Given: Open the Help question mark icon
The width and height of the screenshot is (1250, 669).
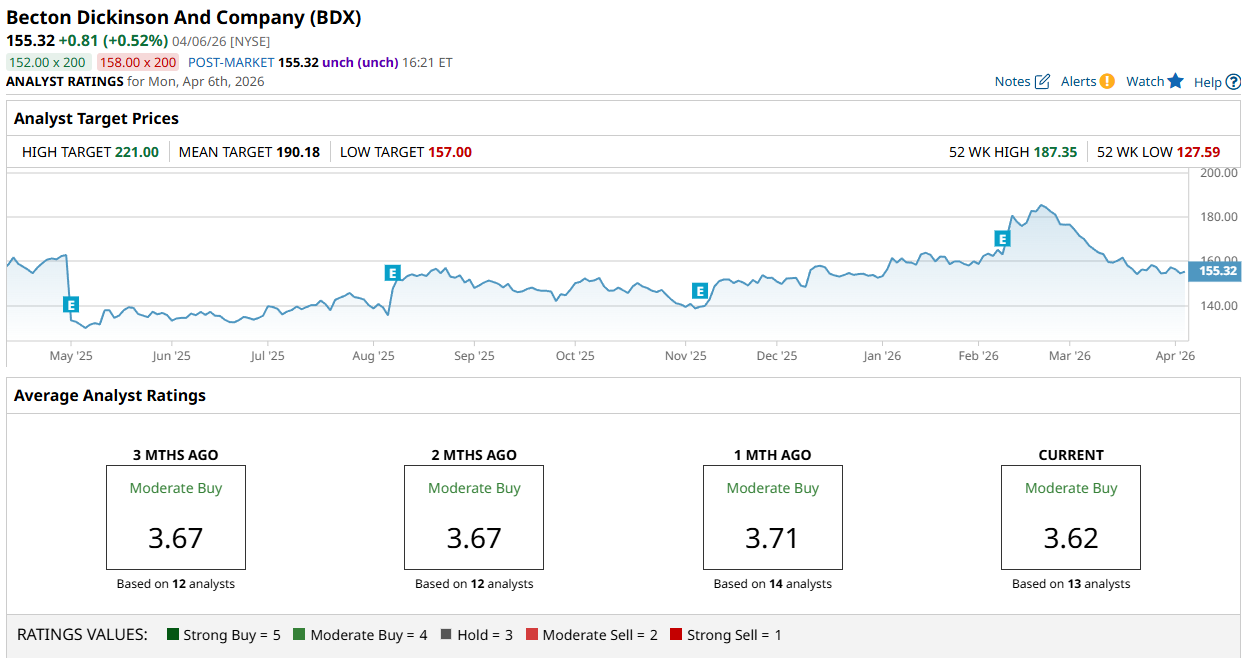Looking at the screenshot, I should (1233, 82).
